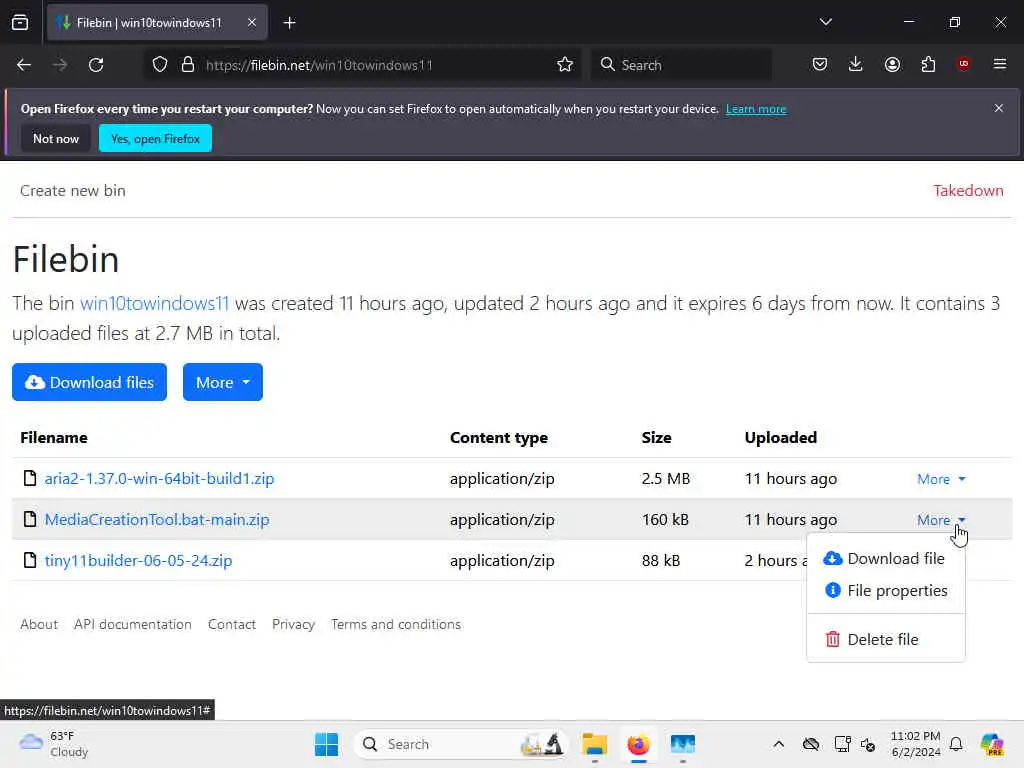Choose Download file from the menu
1024x768 pixels.
tap(886, 558)
